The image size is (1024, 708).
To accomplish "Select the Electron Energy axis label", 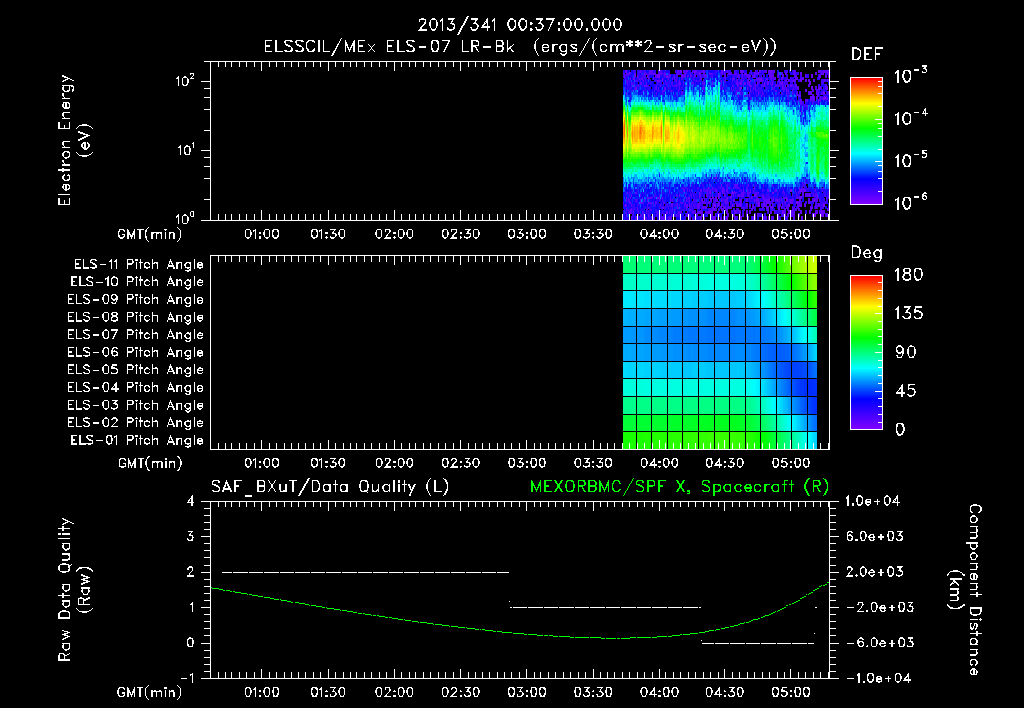I will click(x=74, y=140).
